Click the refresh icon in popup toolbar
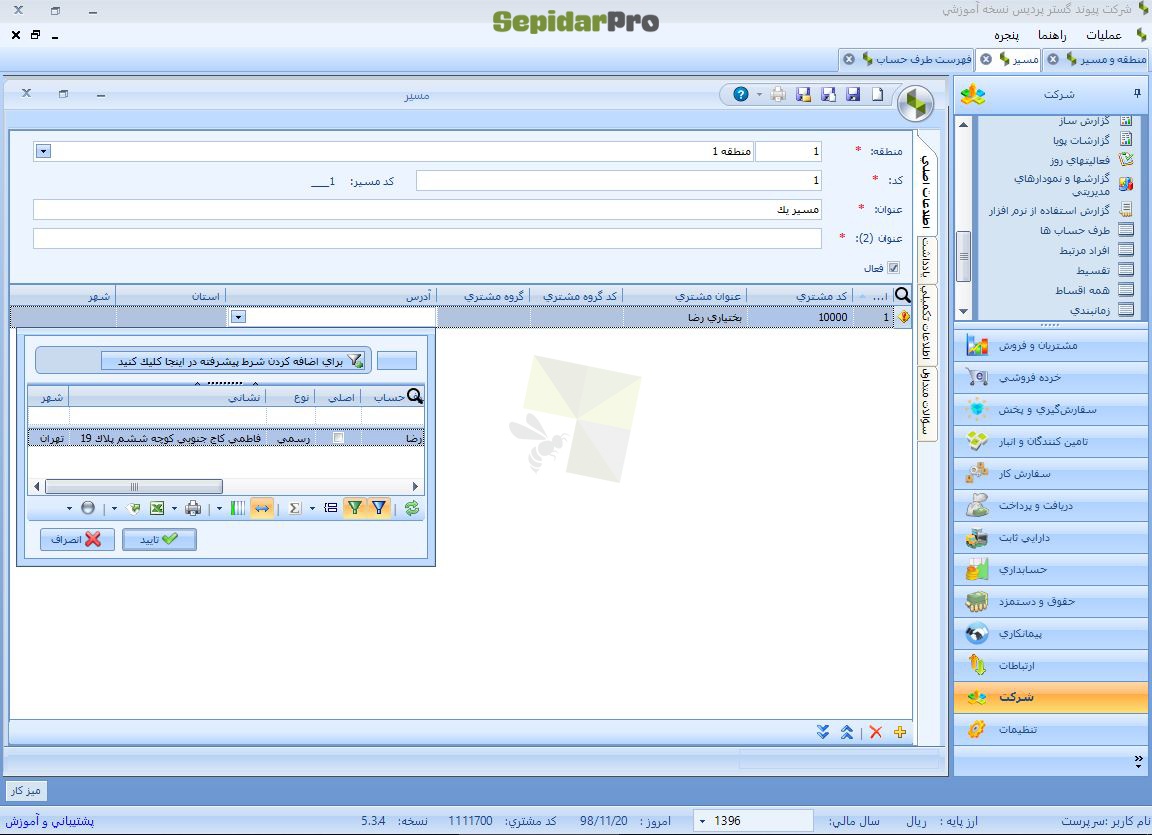This screenshot has width=1152, height=835. point(412,507)
